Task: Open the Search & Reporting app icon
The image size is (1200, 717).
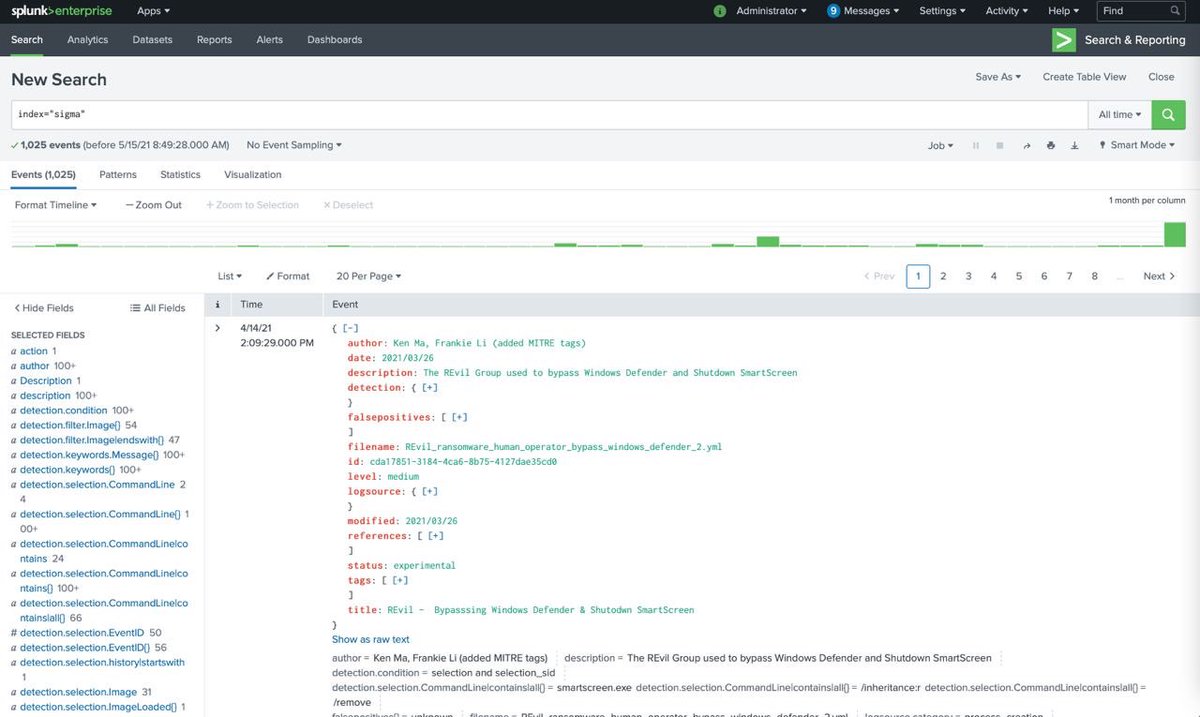Action: (1063, 40)
